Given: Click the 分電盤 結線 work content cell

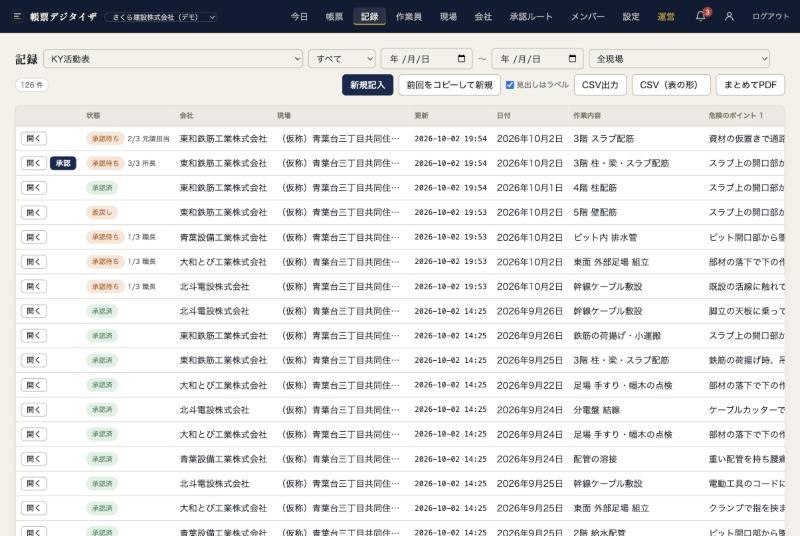Looking at the screenshot, I should coord(596,410).
